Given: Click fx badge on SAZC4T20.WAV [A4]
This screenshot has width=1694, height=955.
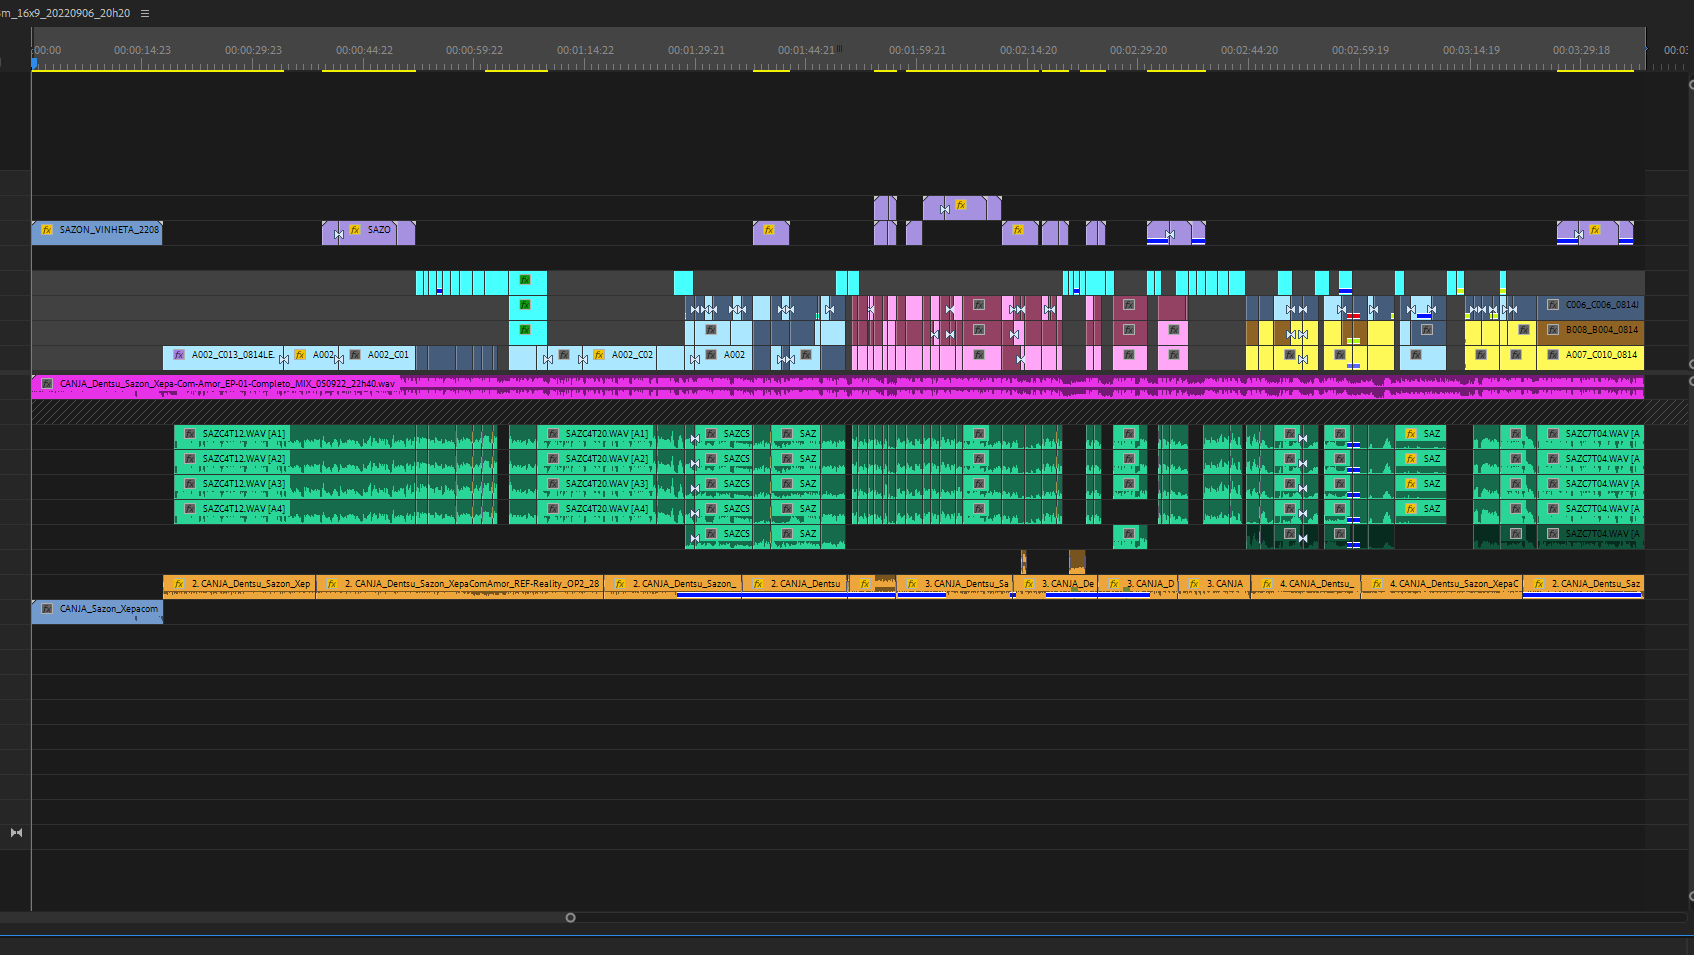Looking at the screenshot, I should pyautogui.click(x=553, y=509).
